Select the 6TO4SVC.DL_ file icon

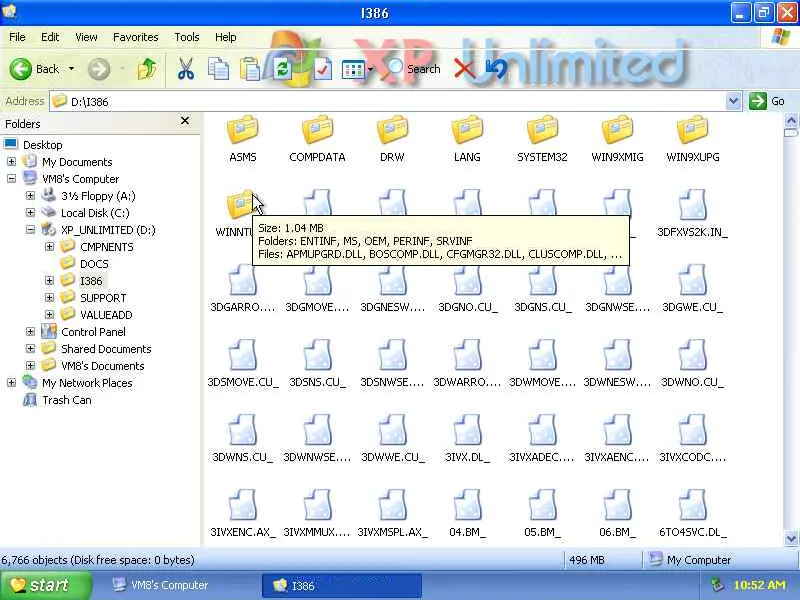(692, 505)
